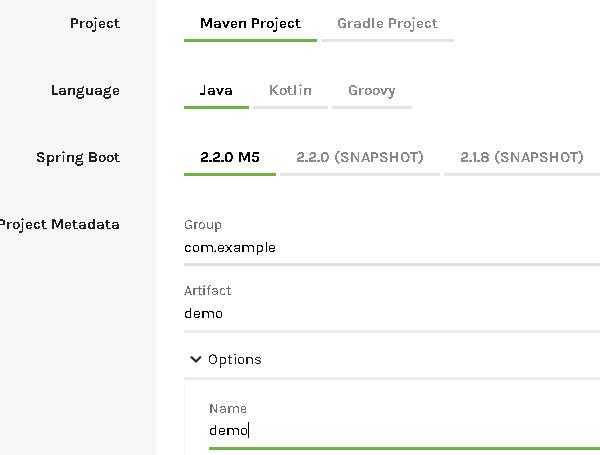
Task: Click the Group input field with com.example
Action: tap(392, 248)
